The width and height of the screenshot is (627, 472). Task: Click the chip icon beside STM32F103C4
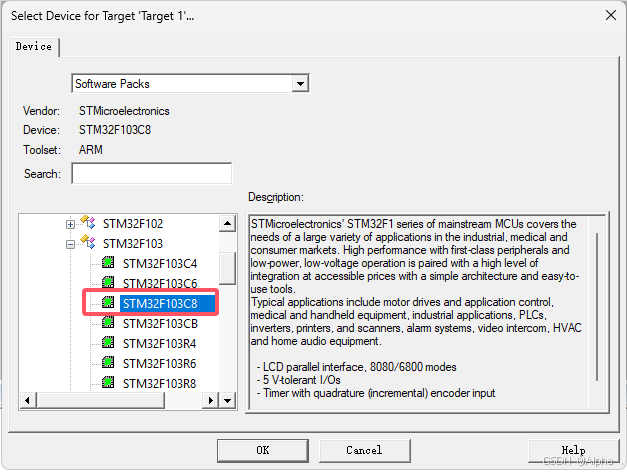click(108, 262)
